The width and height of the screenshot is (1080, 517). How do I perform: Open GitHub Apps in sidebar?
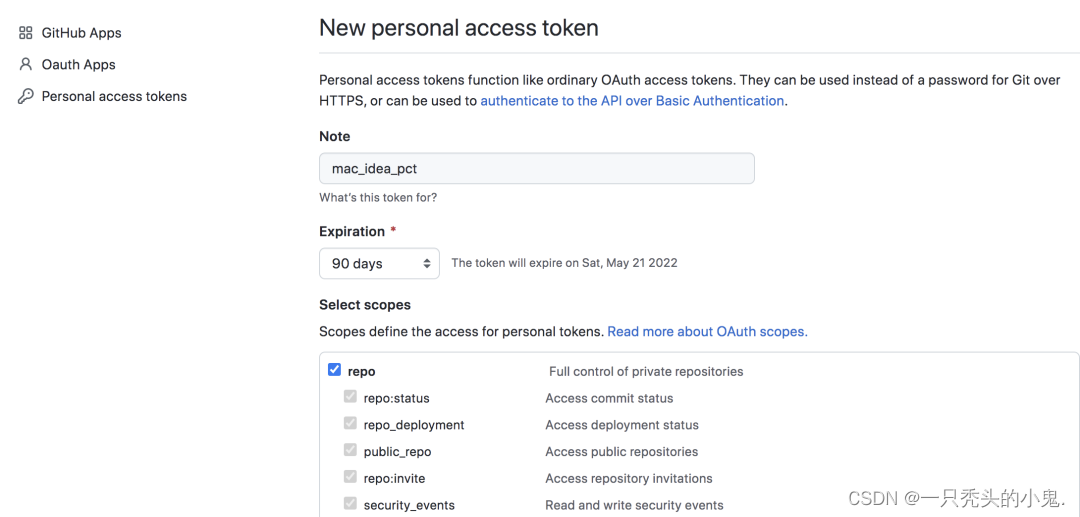(x=81, y=32)
